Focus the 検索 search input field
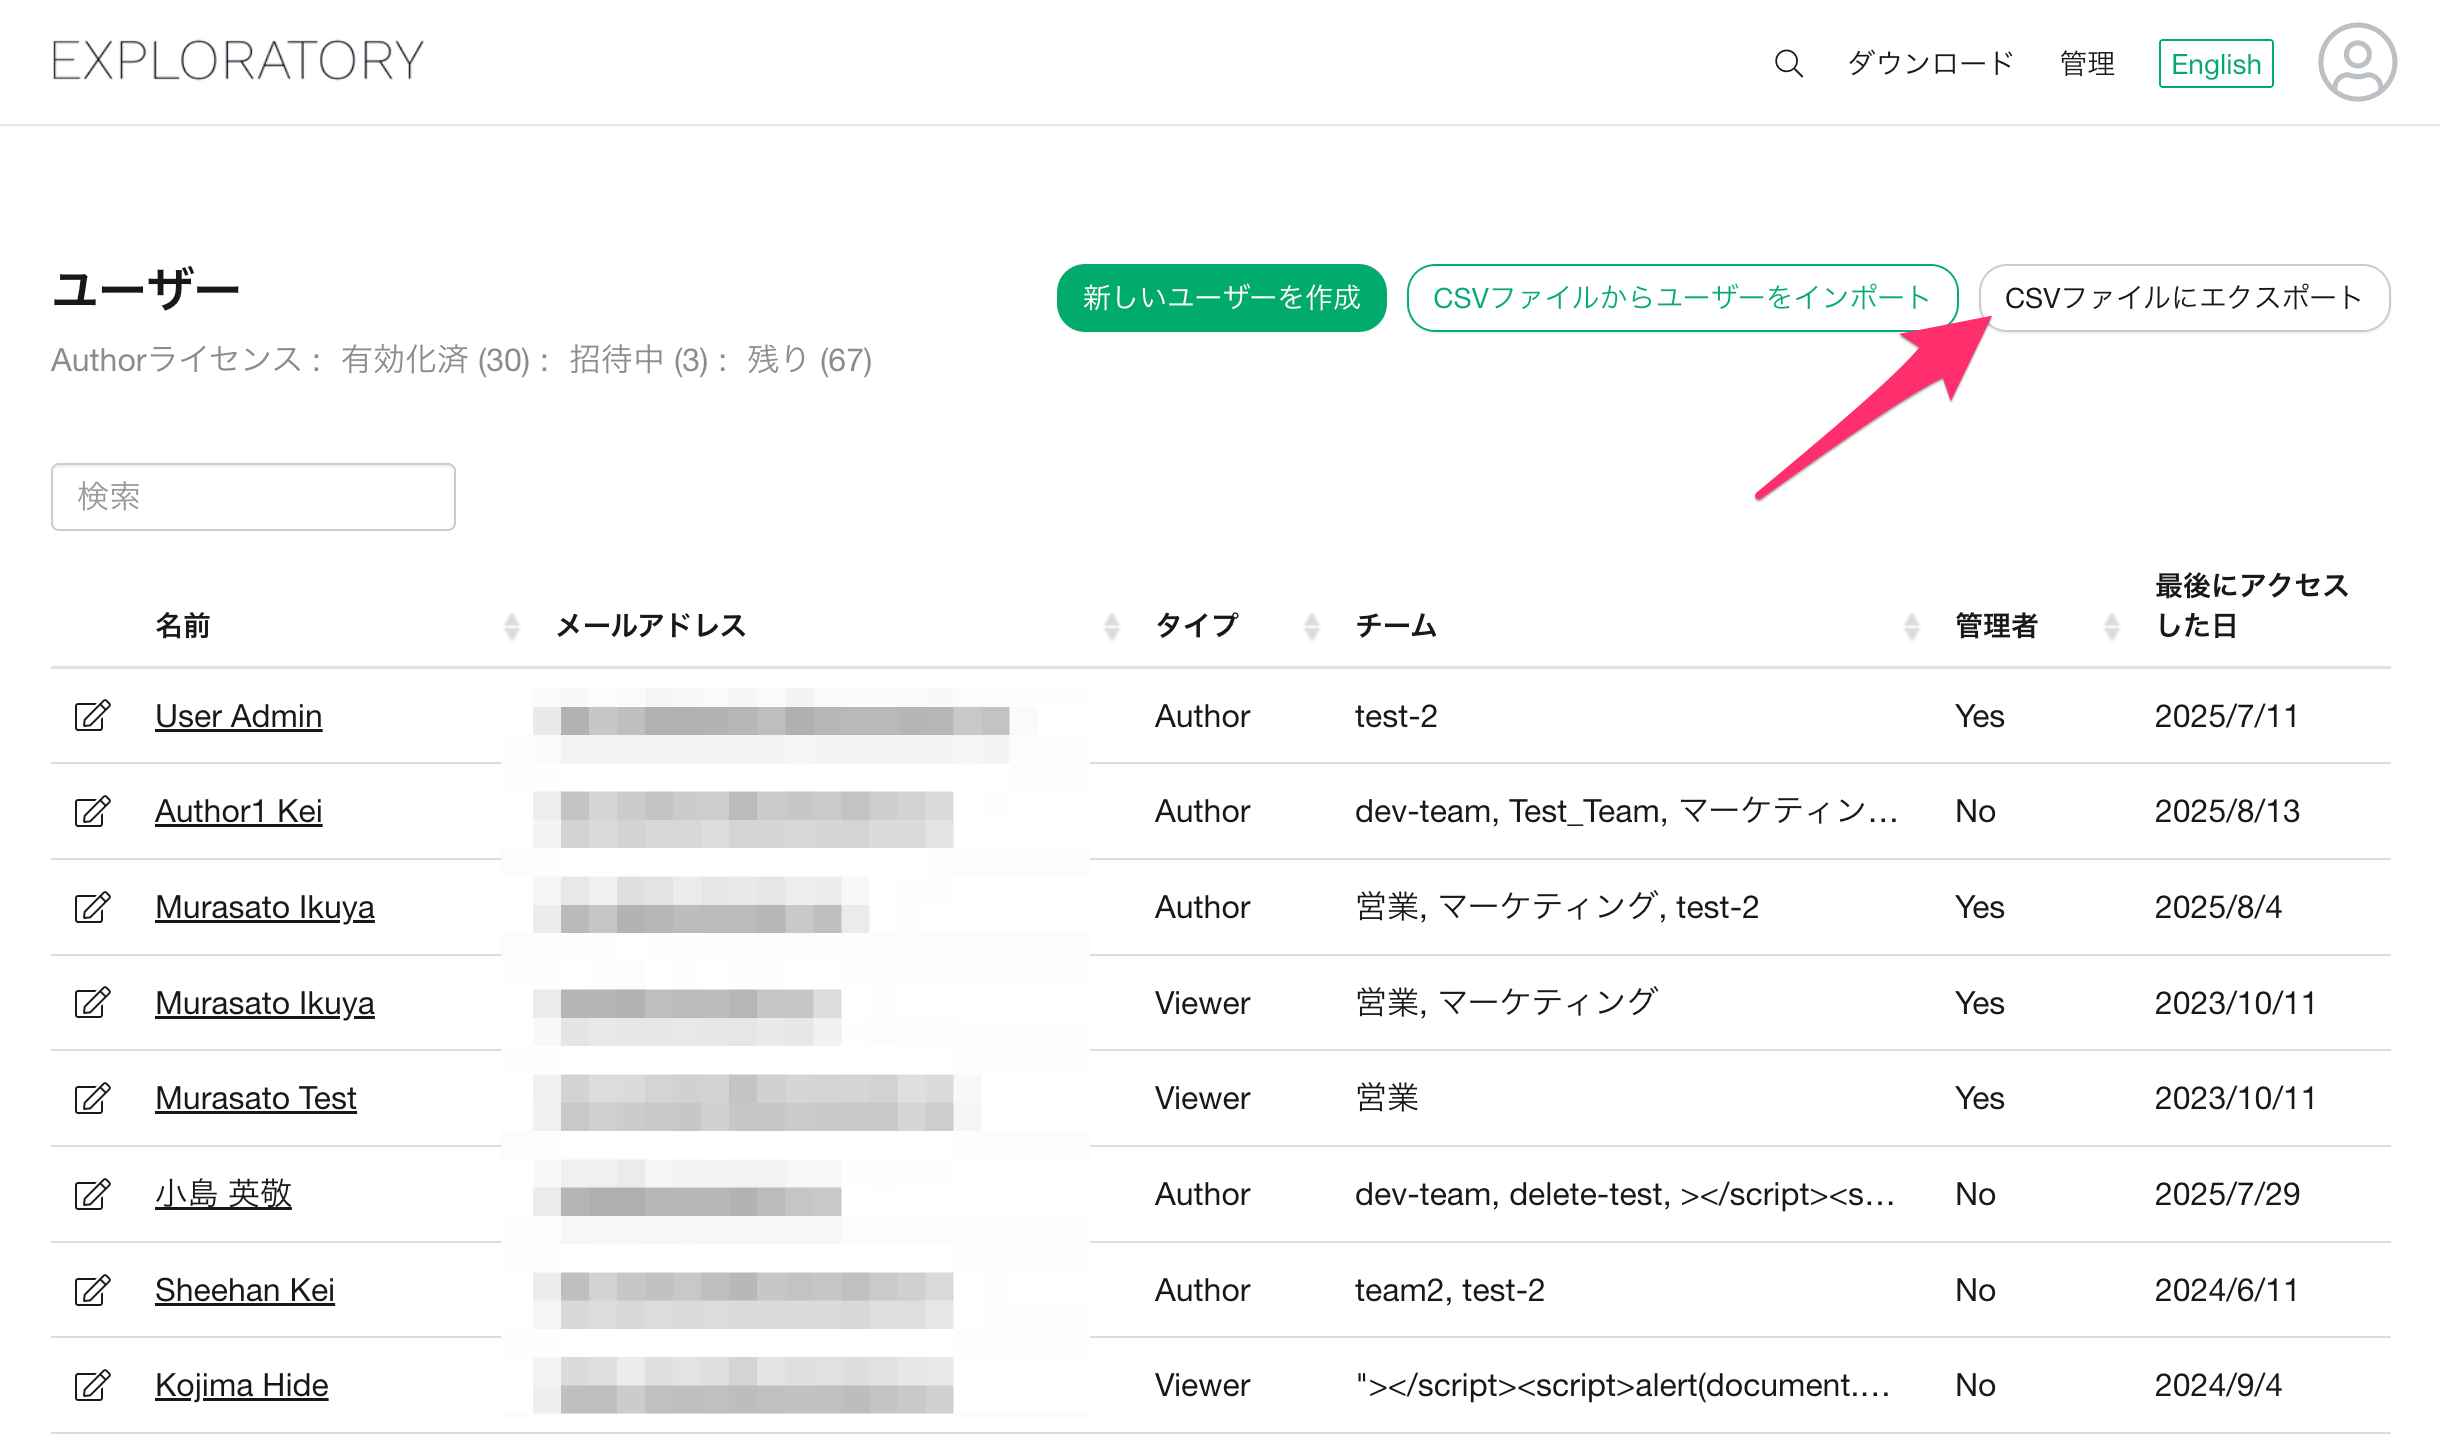The width and height of the screenshot is (2440, 1442). coord(253,496)
